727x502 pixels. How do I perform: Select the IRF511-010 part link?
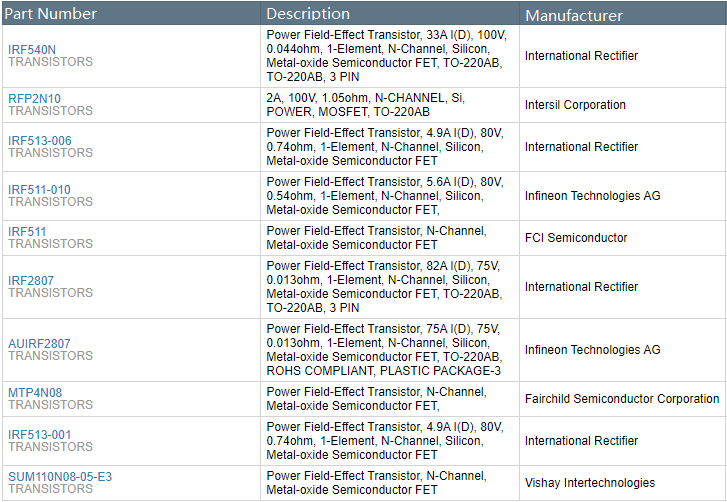pyautogui.click(x=39, y=189)
